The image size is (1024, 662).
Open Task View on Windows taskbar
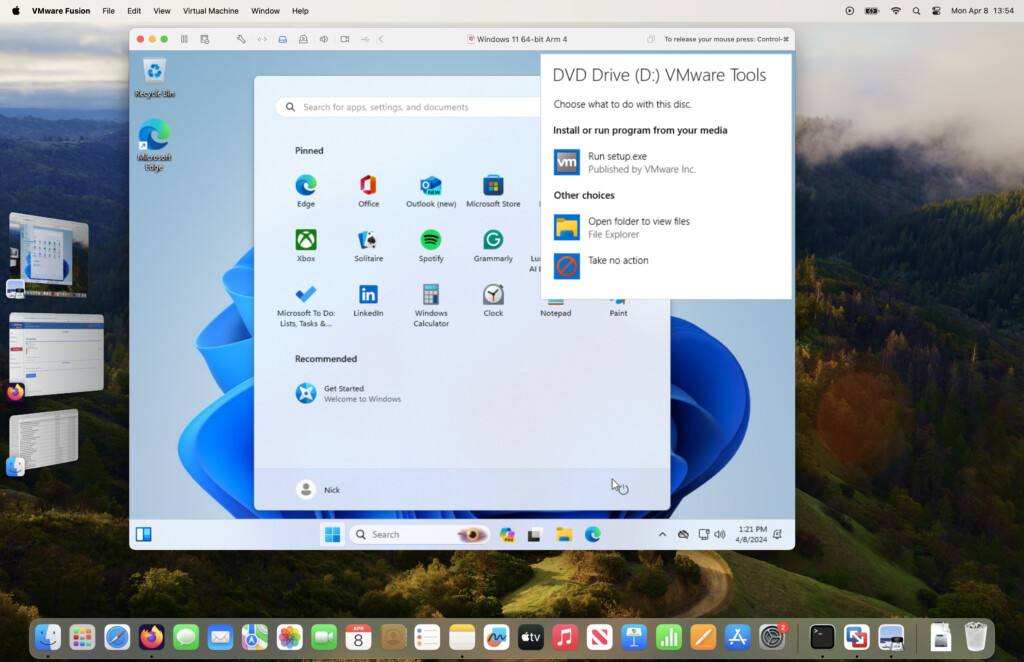click(535, 535)
